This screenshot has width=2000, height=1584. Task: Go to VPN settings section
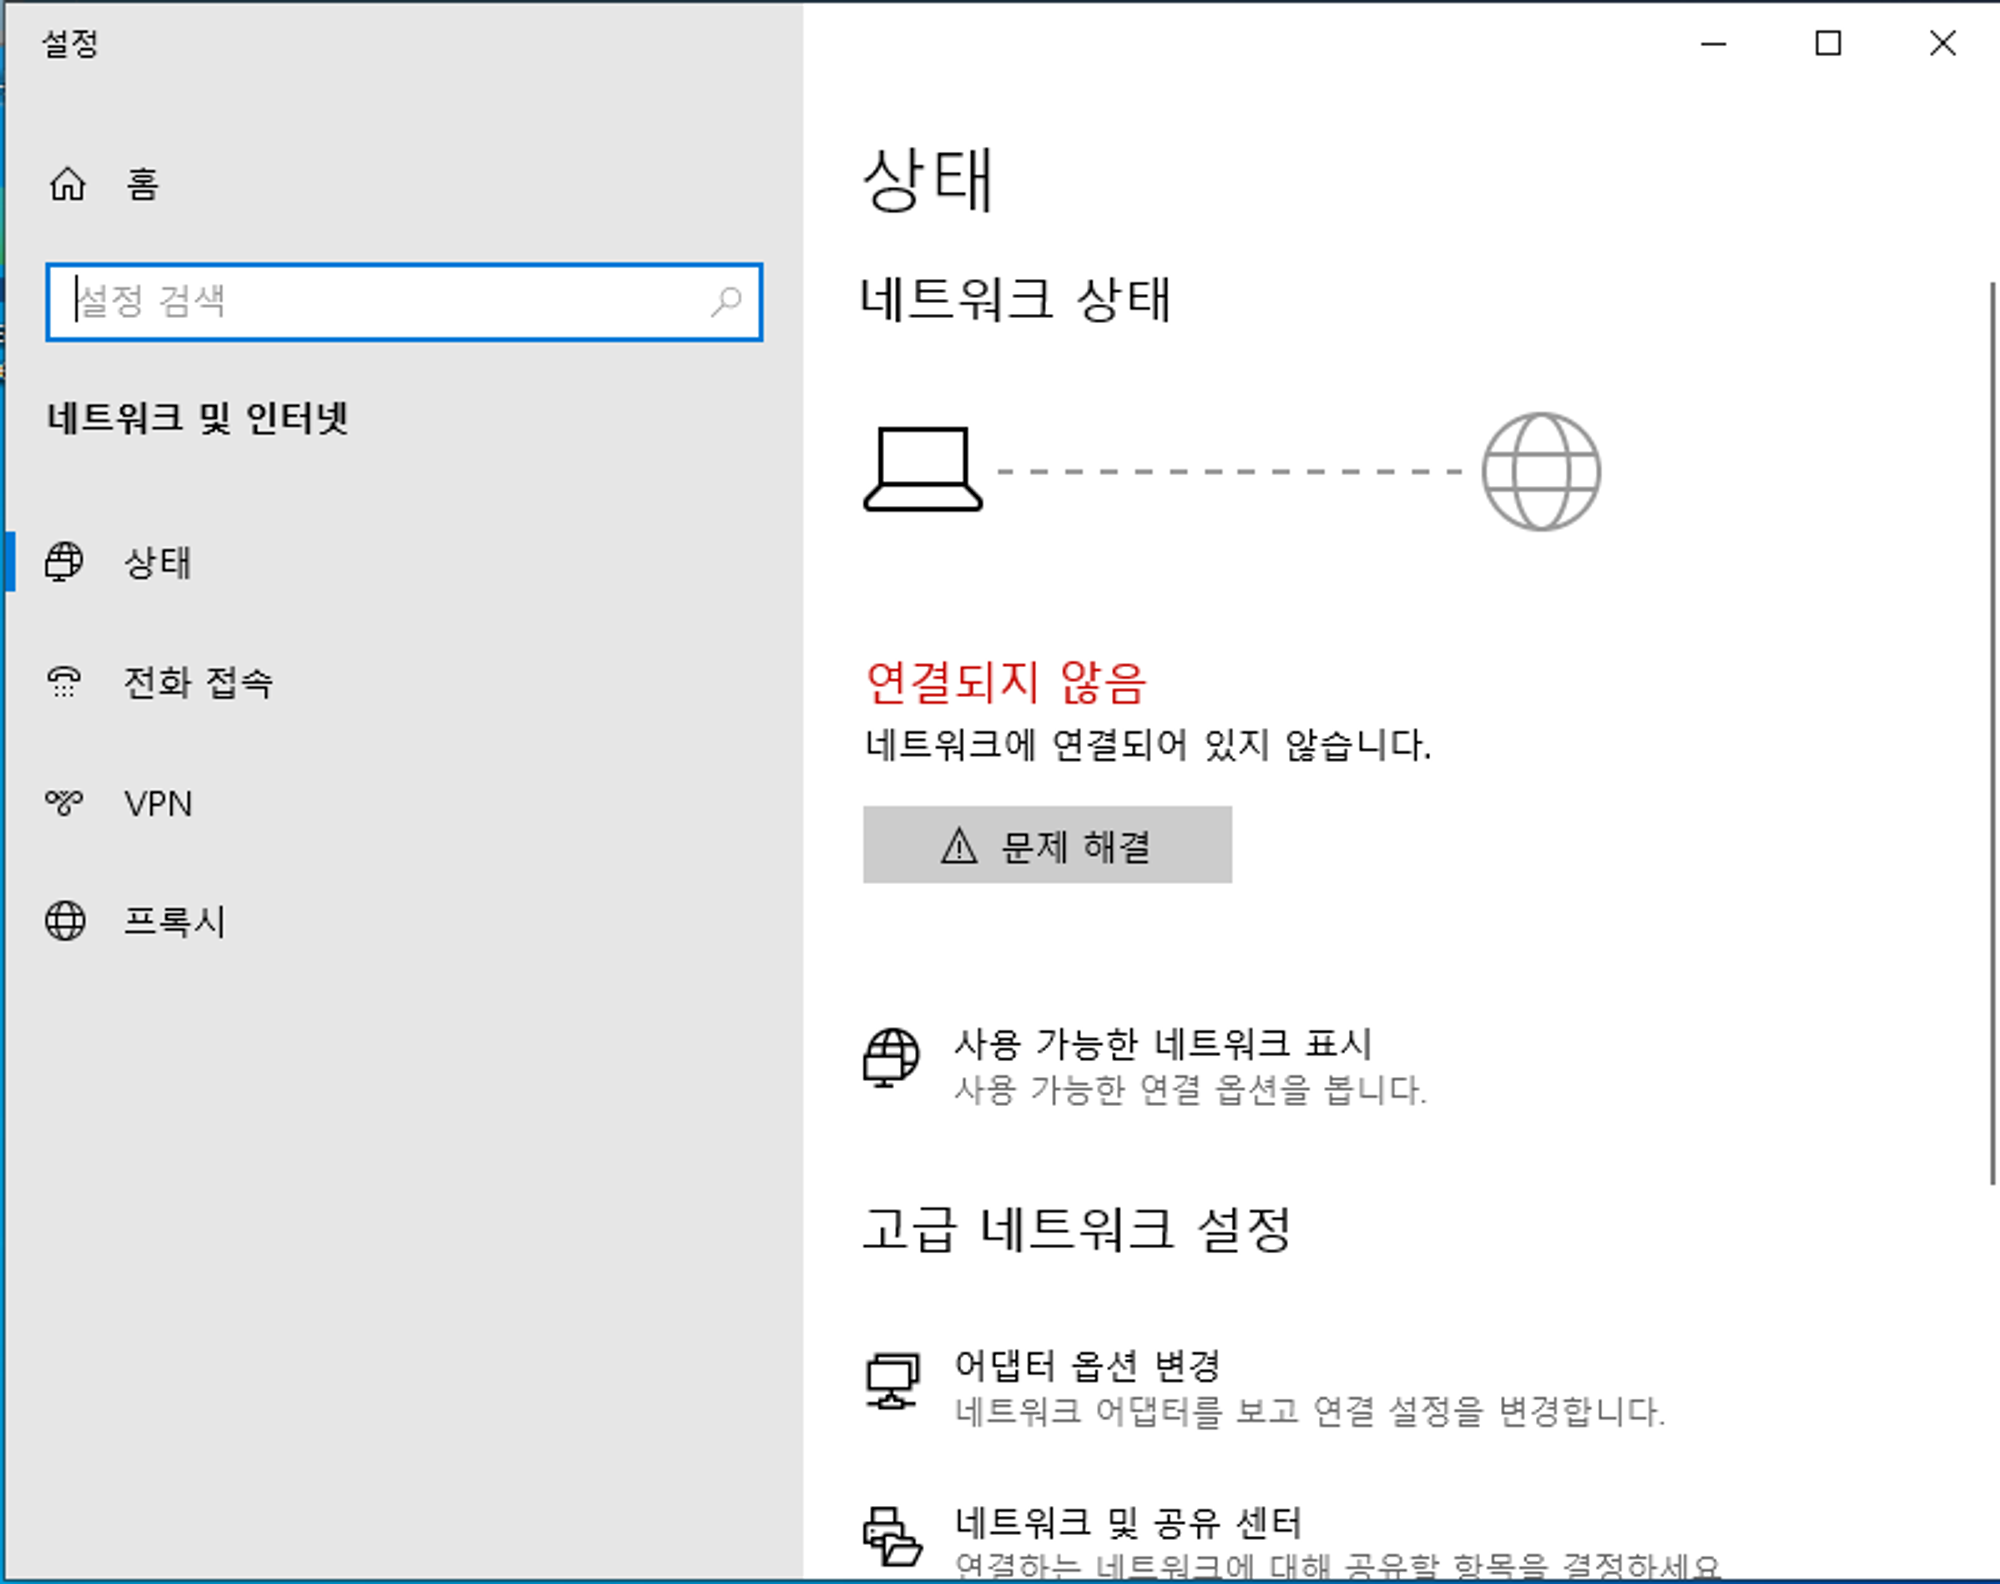click(x=158, y=804)
